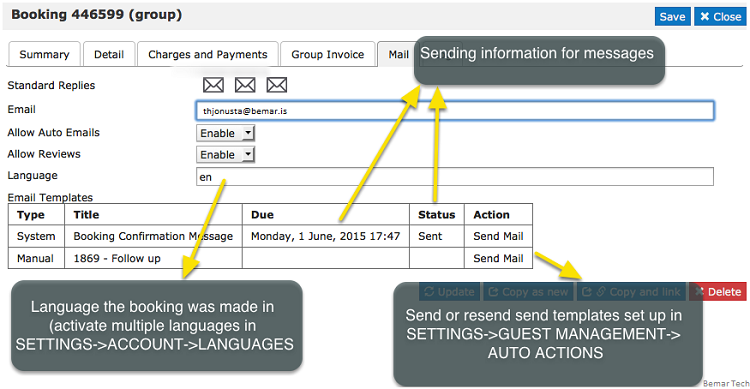Click the 'Standard Replies' label

pos(51,86)
